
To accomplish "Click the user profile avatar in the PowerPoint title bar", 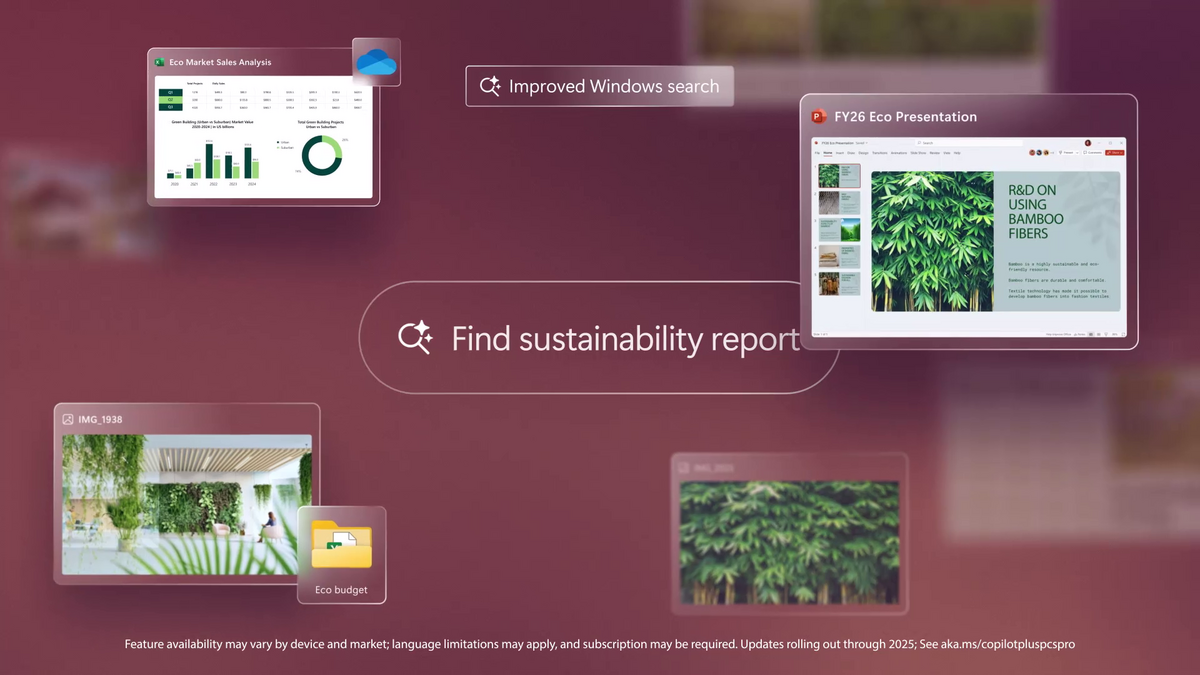I will coord(1088,143).
